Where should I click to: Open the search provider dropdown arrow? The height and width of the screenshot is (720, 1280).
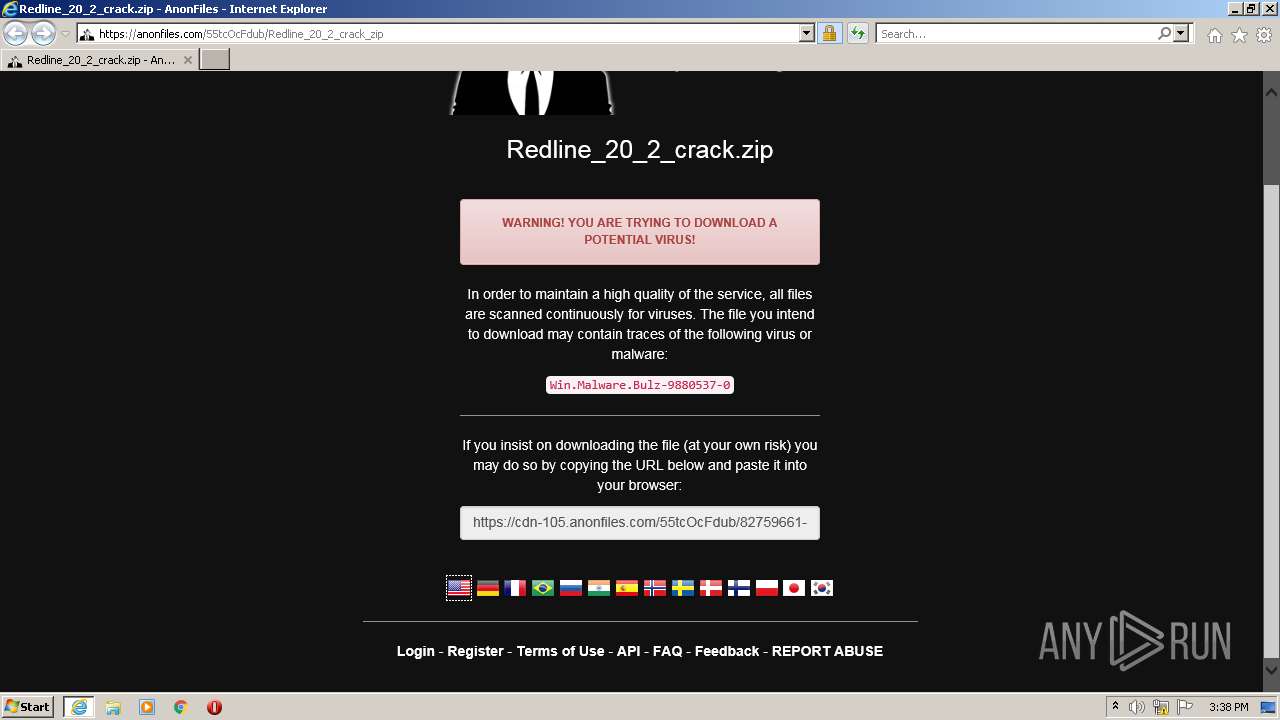tap(1181, 33)
